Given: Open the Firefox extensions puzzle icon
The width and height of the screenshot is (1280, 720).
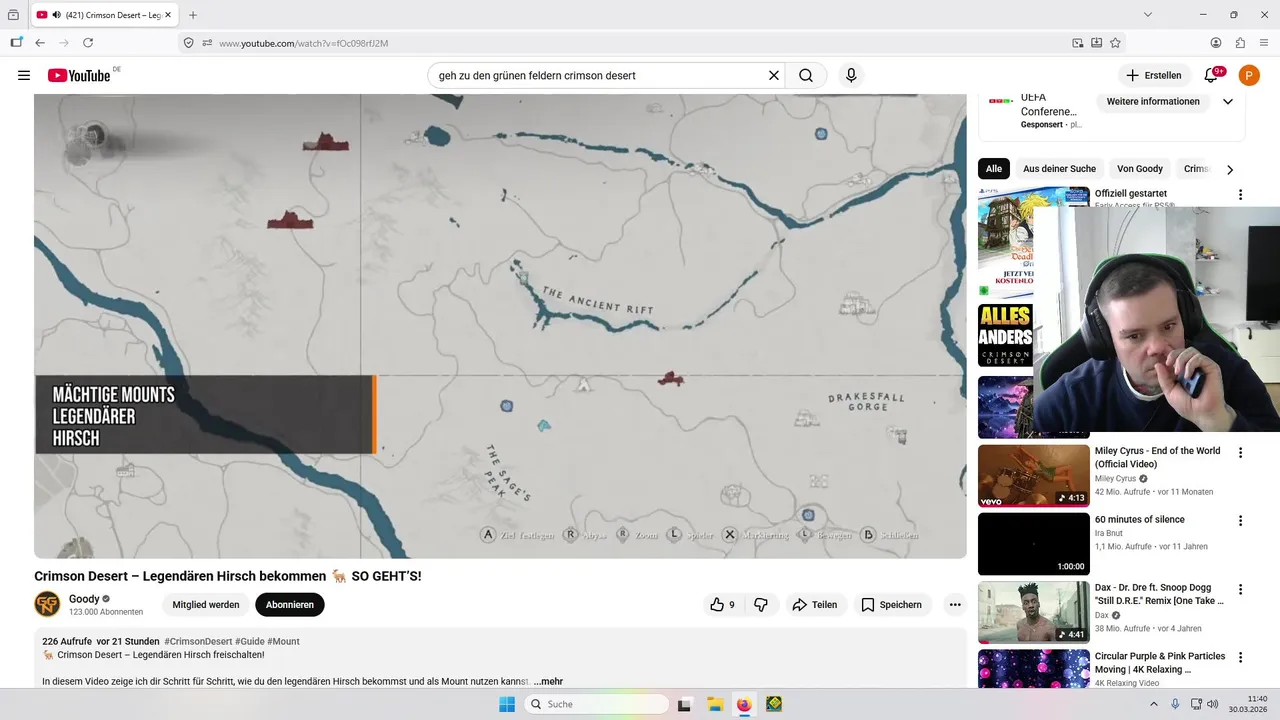Looking at the screenshot, I should click(1240, 43).
